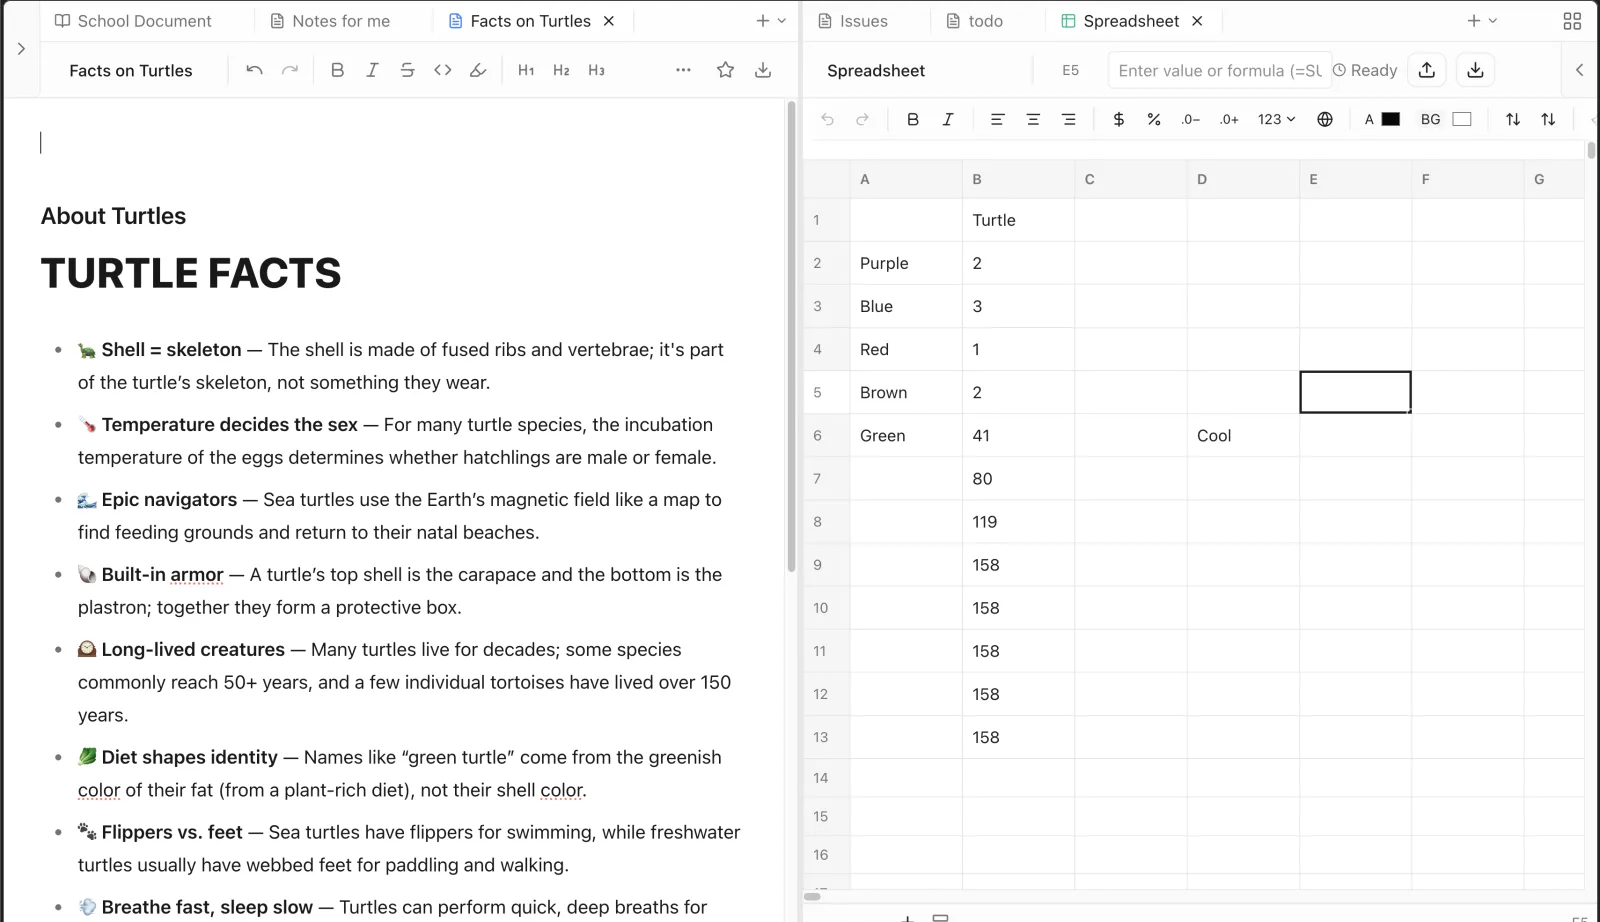Collapse the right panel chevron
The width and height of the screenshot is (1600, 922).
pos(1579,70)
